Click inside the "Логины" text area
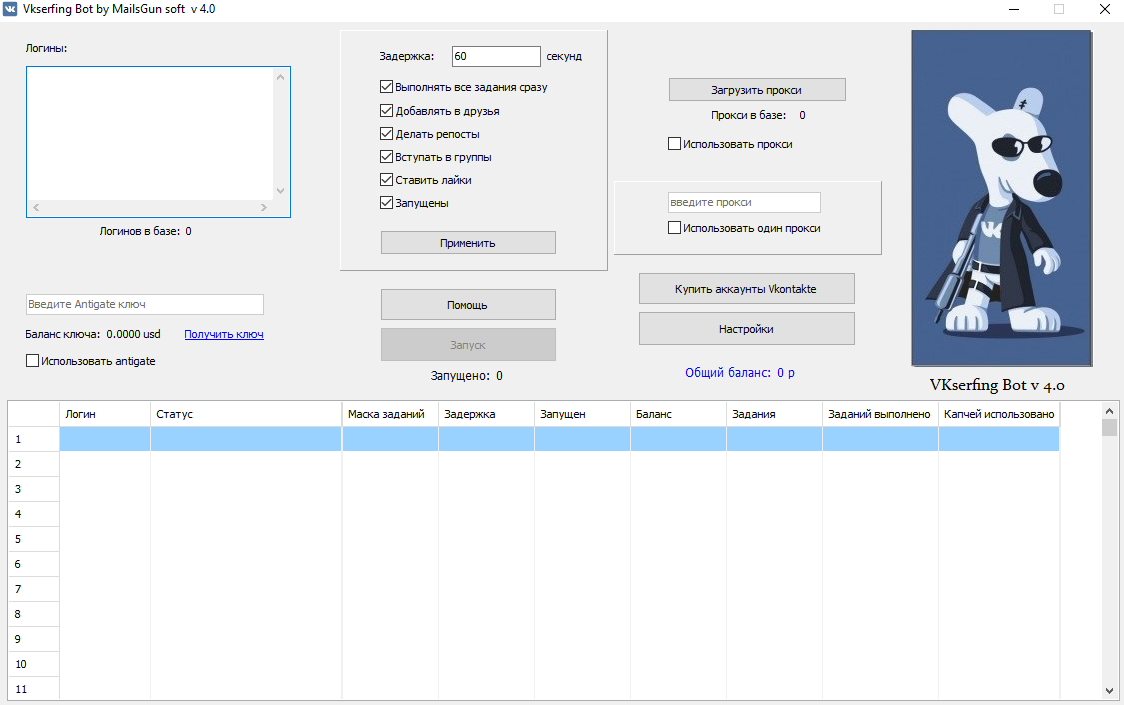This screenshot has width=1124, height=705. 150,134
